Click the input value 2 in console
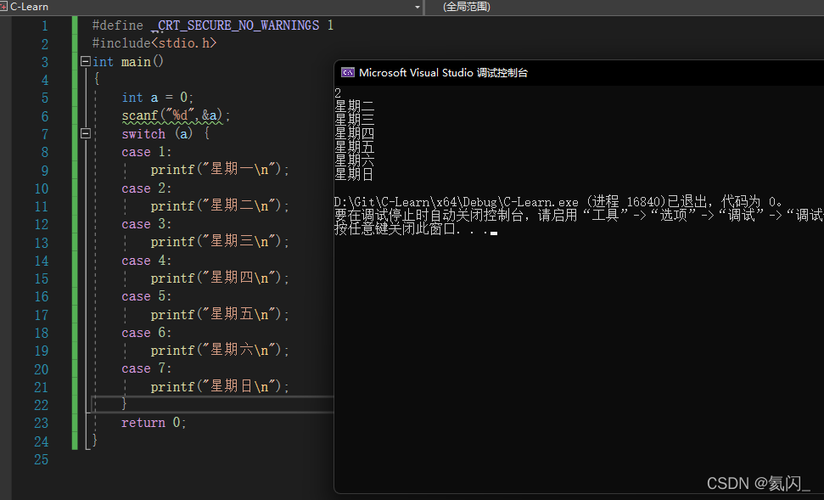 coord(338,93)
